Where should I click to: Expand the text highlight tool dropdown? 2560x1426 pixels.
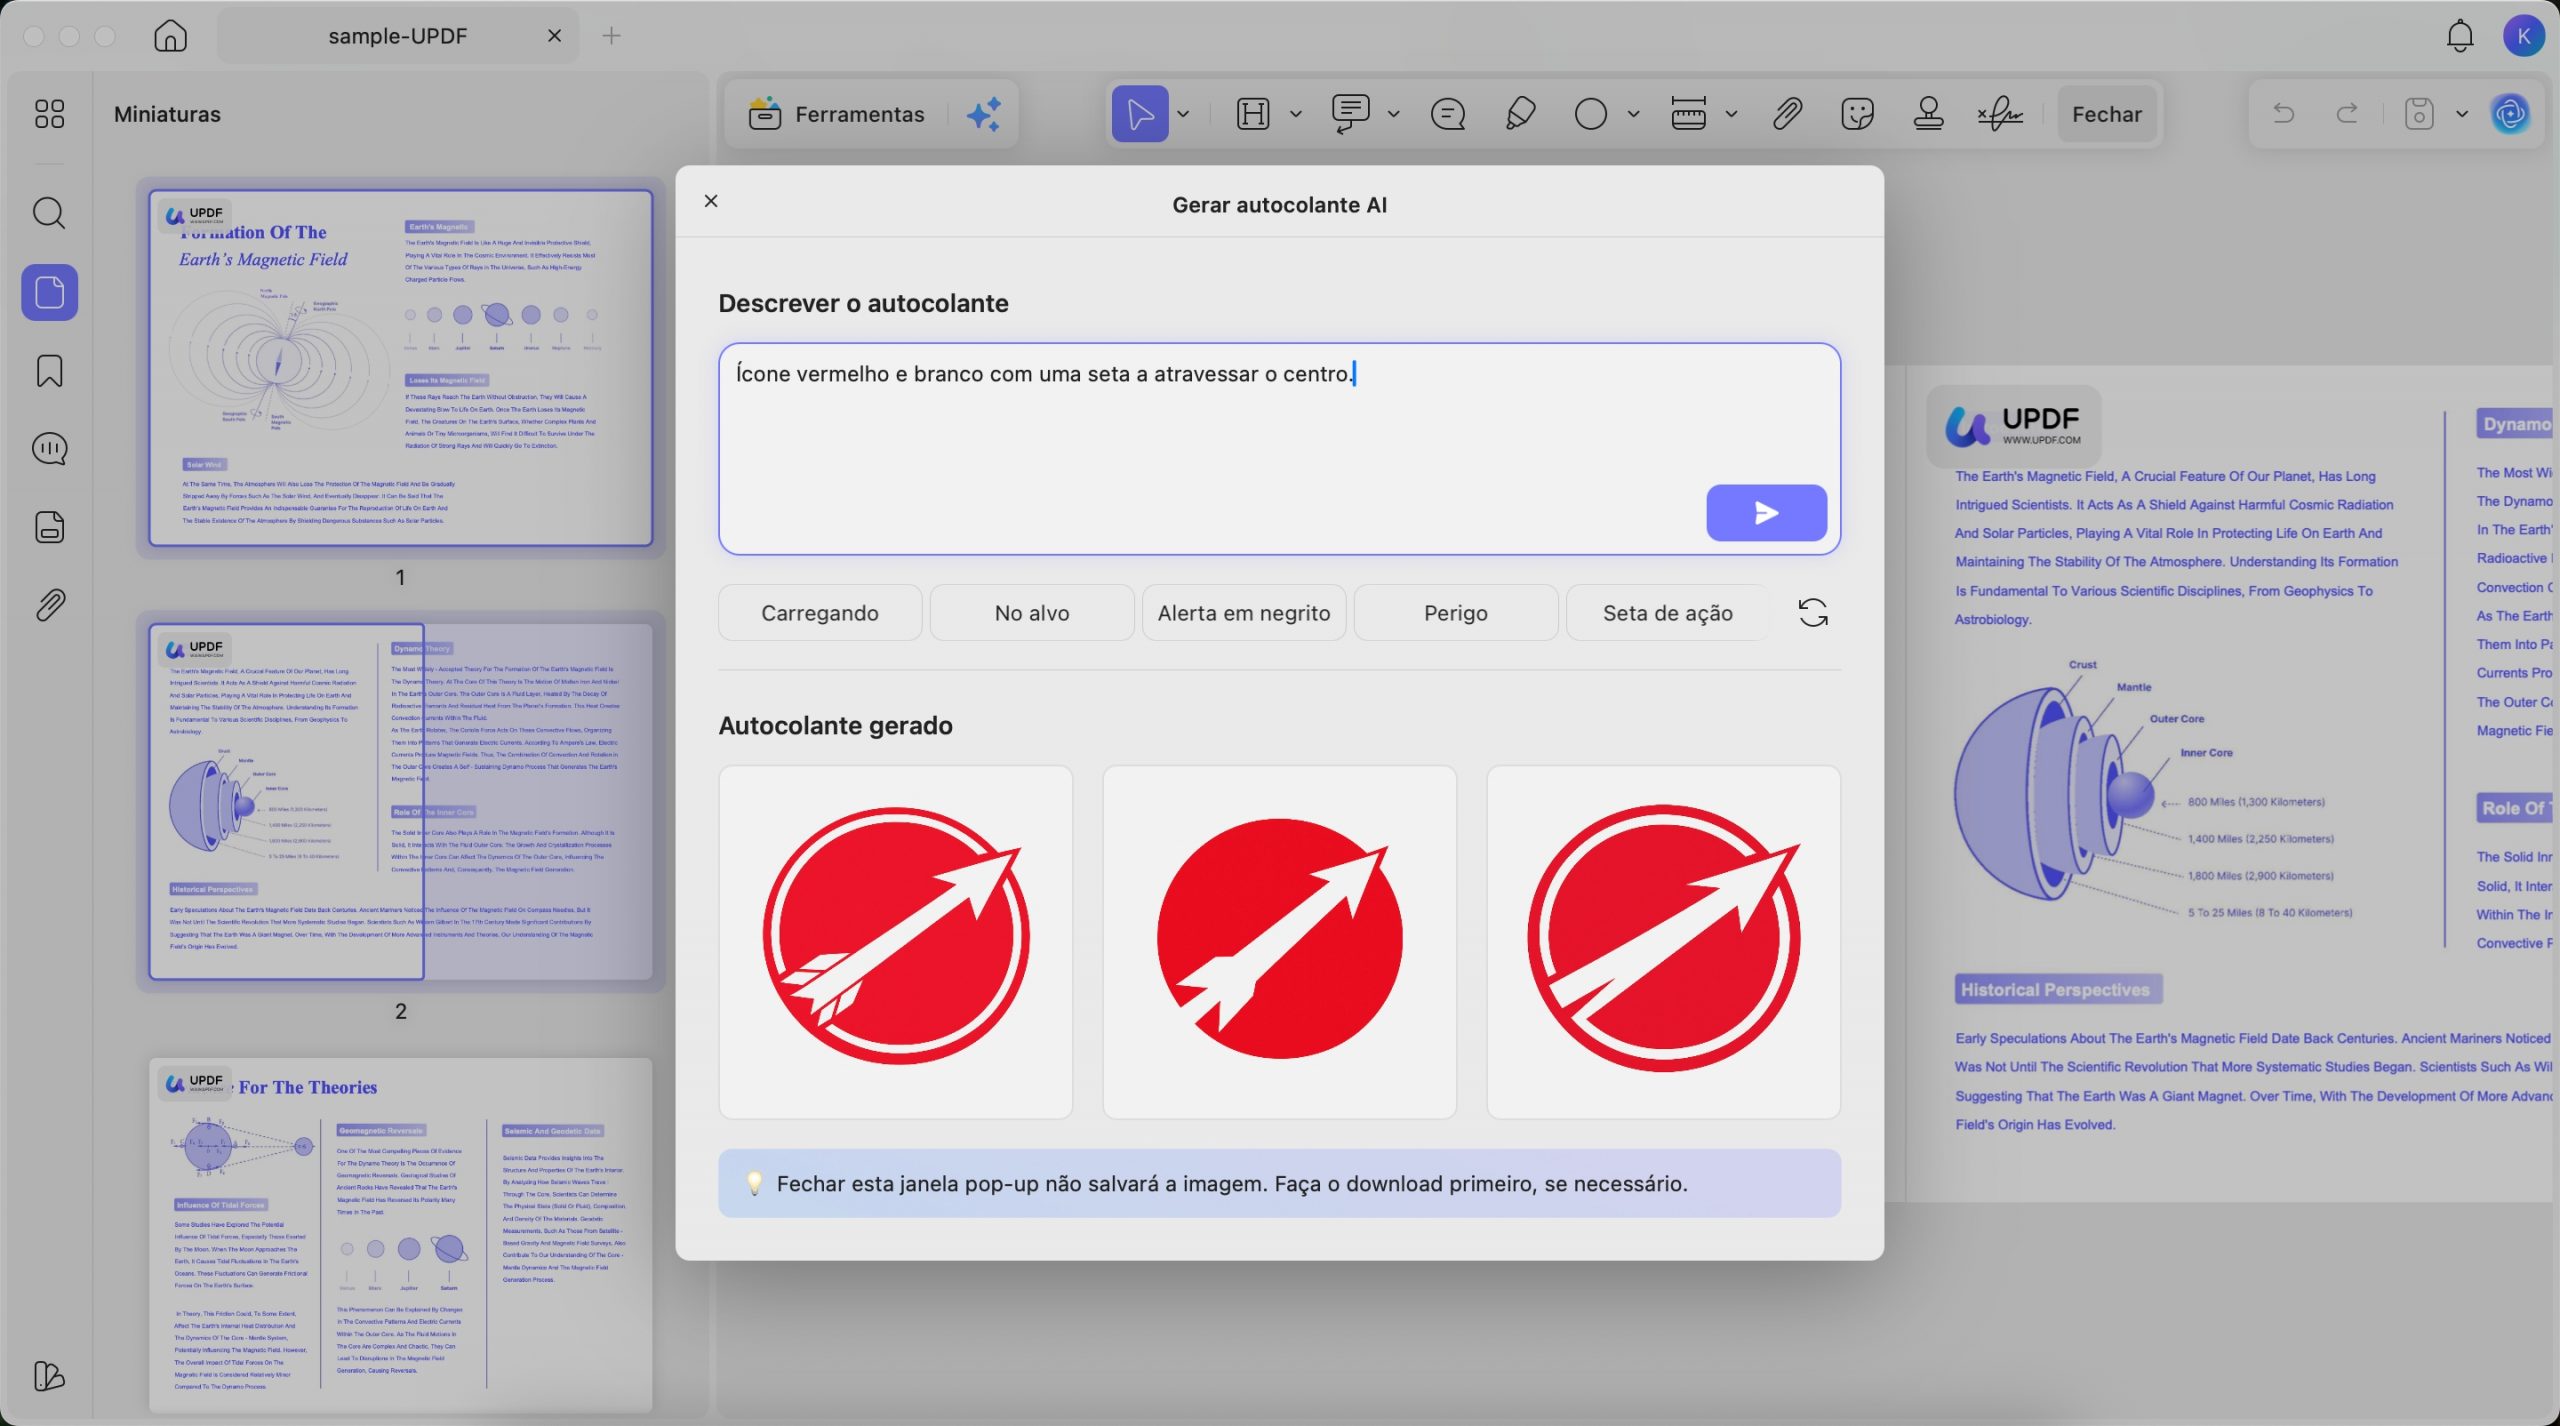click(x=1296, y=114)
